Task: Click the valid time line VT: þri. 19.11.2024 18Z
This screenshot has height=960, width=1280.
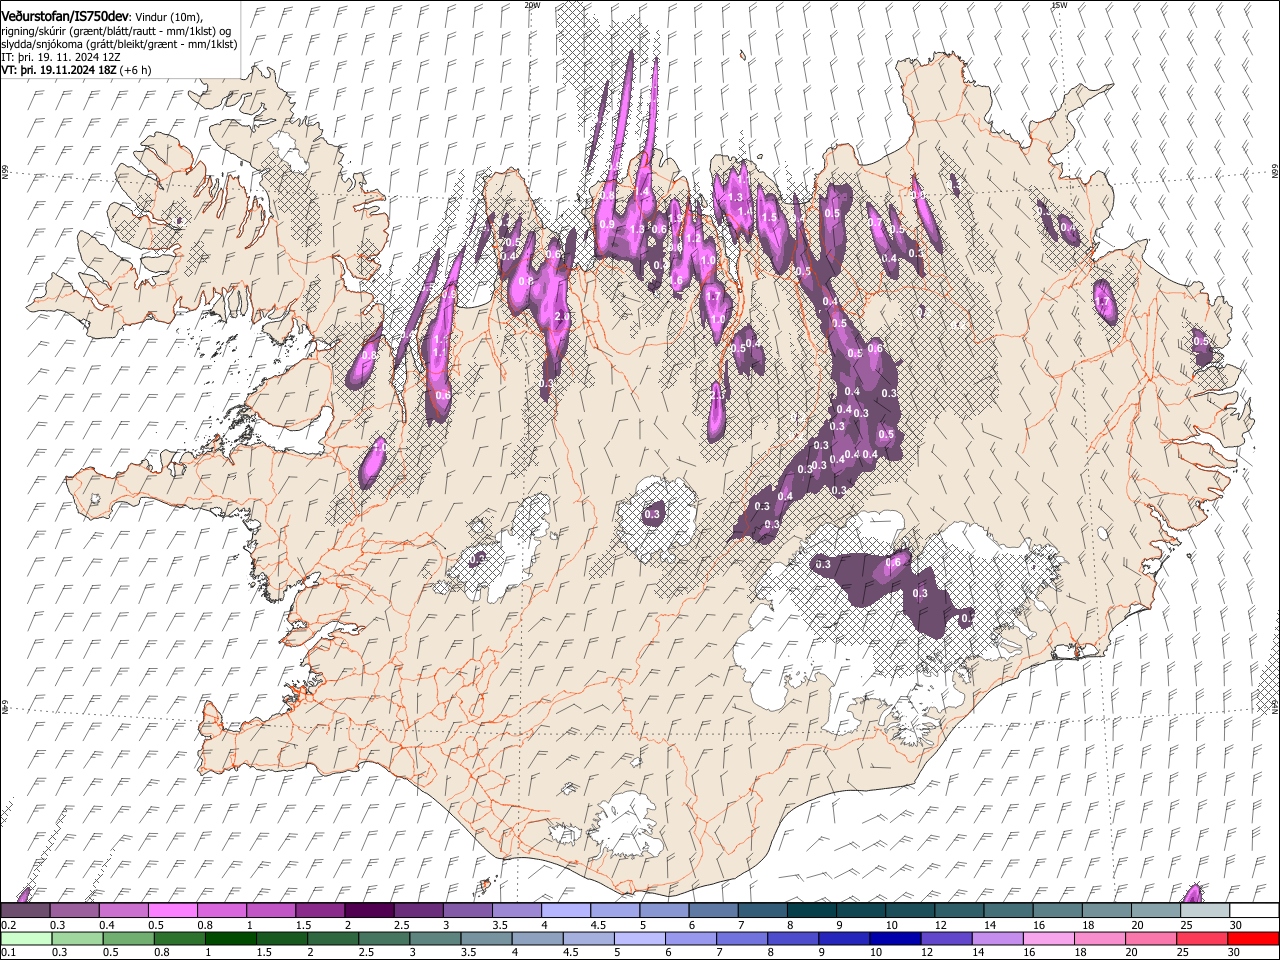Action: pos(59,70)
